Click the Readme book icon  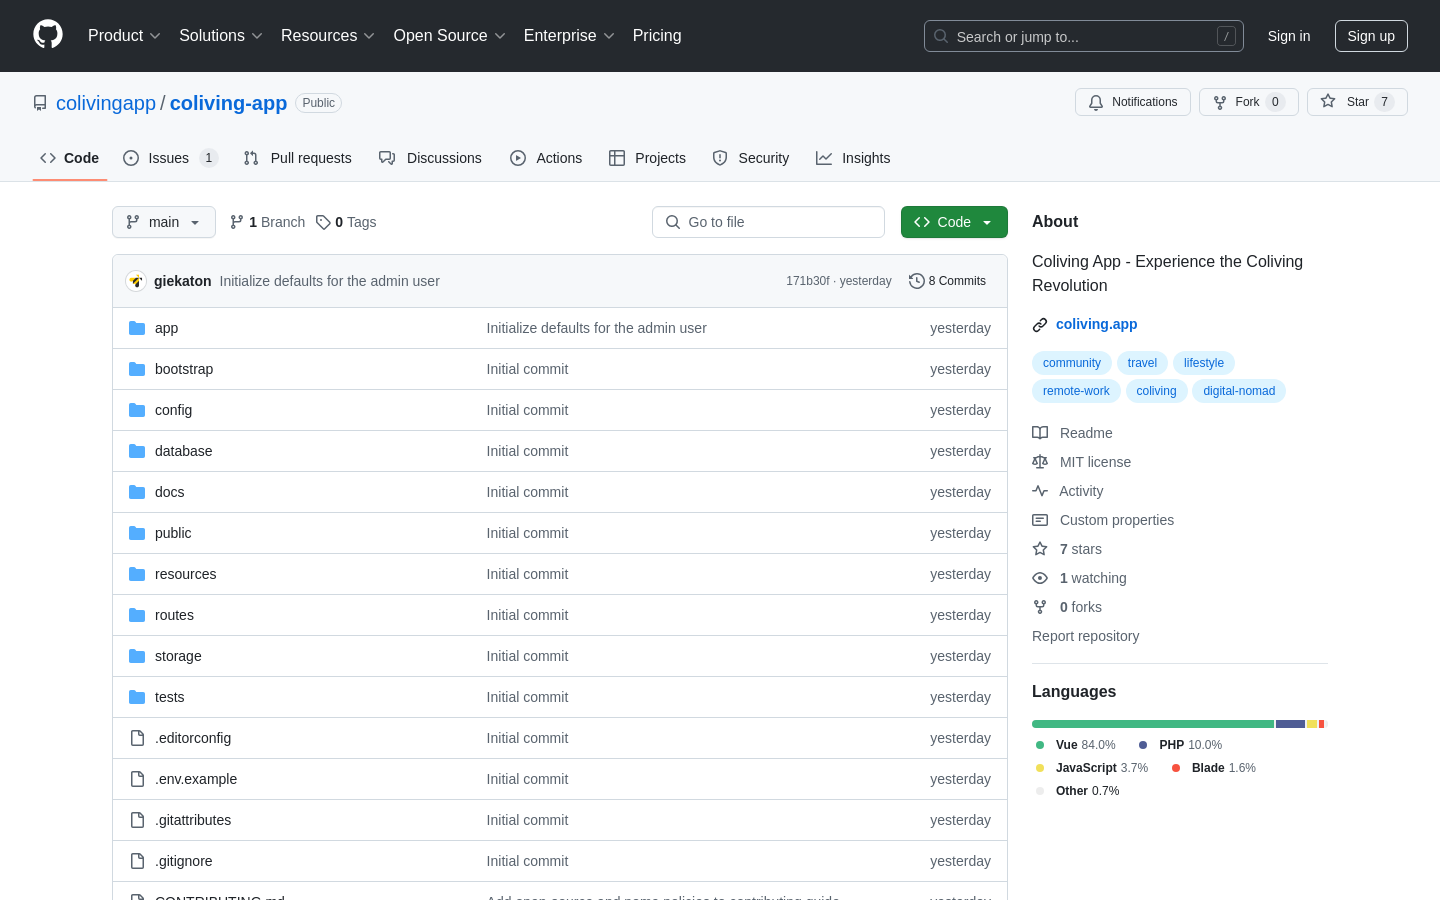click(x=1040, y=433)
